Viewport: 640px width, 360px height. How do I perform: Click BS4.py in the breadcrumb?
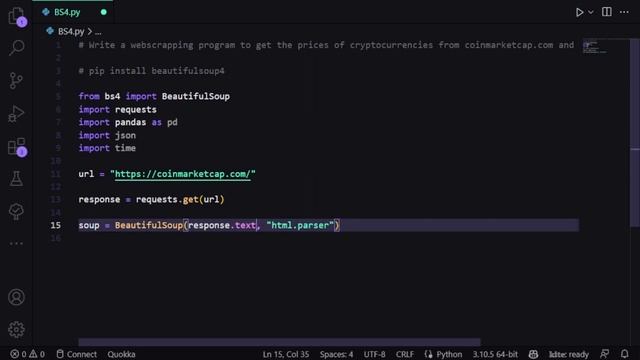(x=71, y=31)
